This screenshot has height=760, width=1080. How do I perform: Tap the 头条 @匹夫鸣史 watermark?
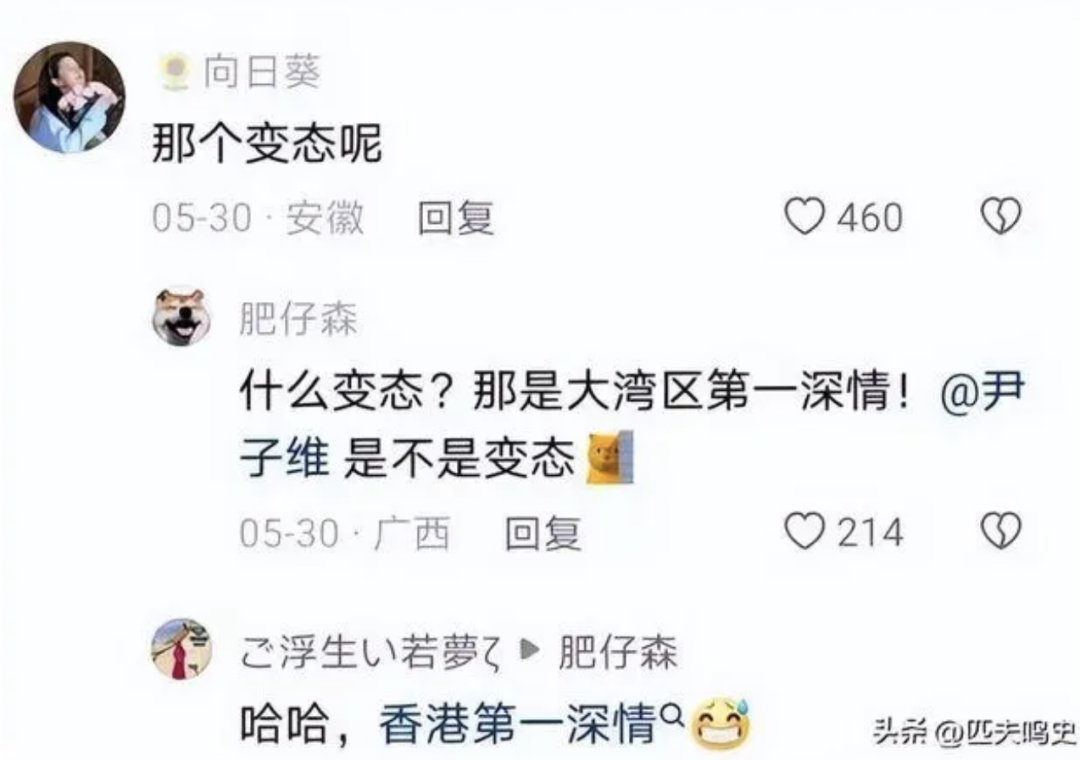[x=973, y=732]
